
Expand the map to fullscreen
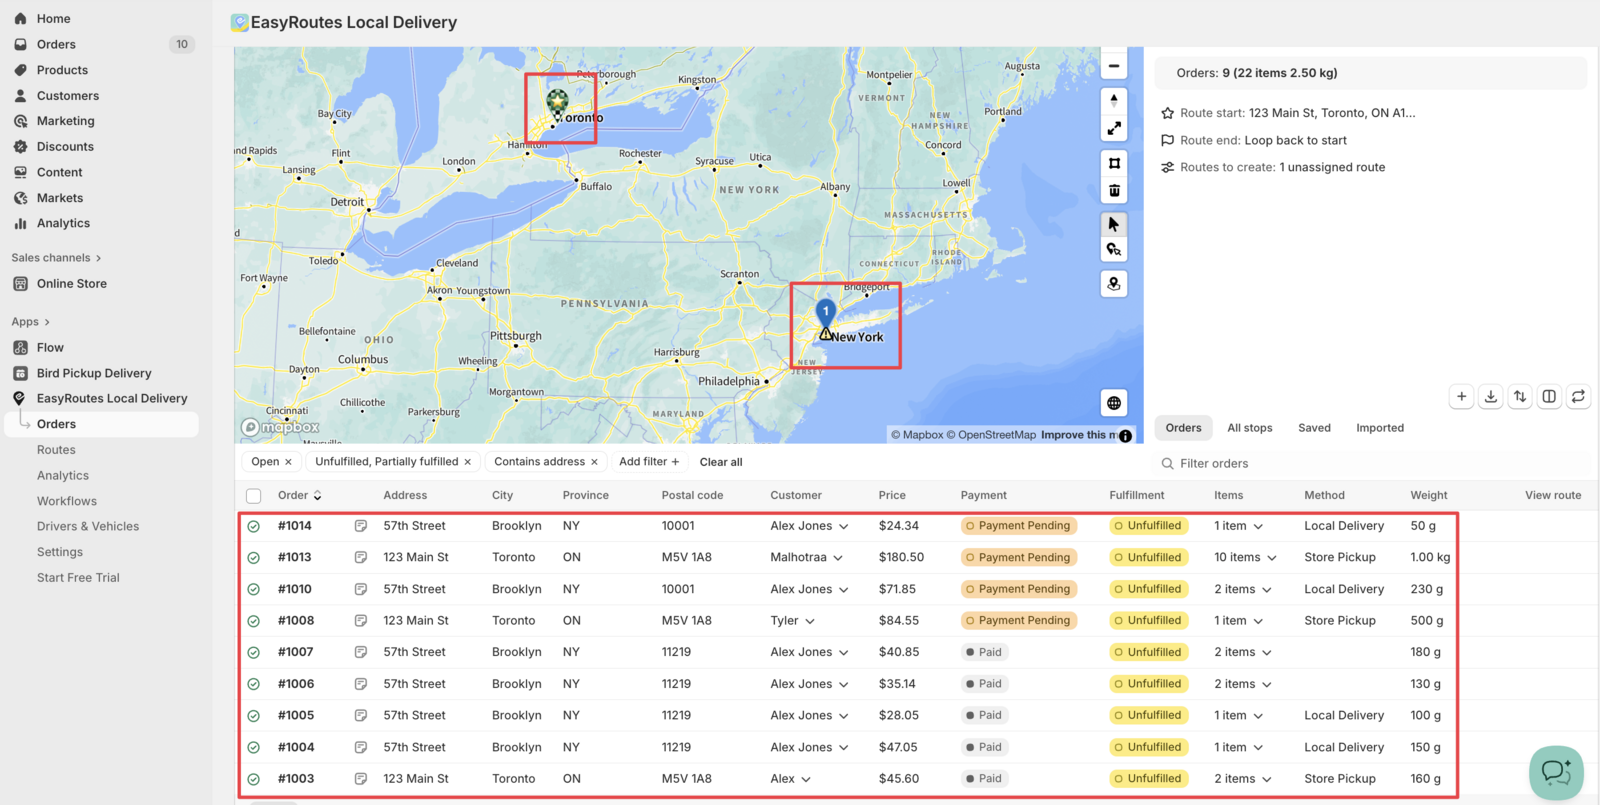click(x=1114, y=128)
